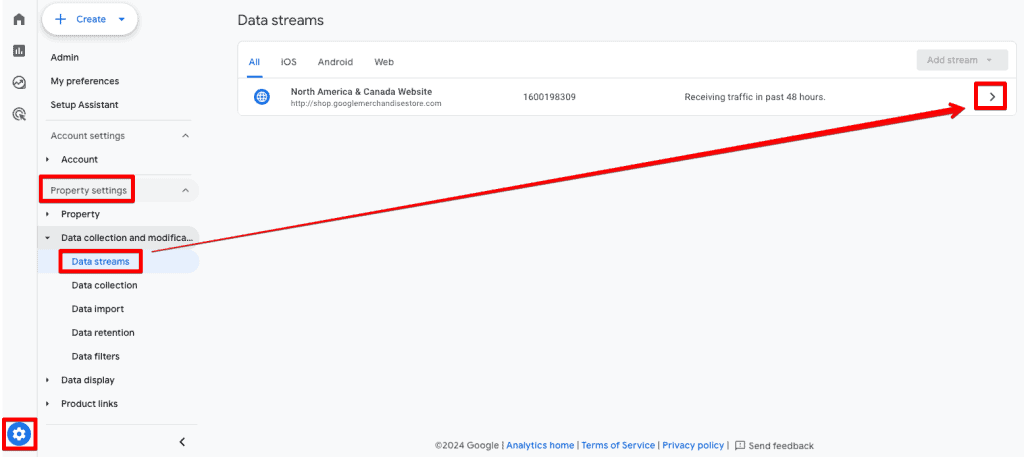Viewport: 1024px width, 457px height.
Task: Select Data streams in the sidebar
Action: (101, 262)
